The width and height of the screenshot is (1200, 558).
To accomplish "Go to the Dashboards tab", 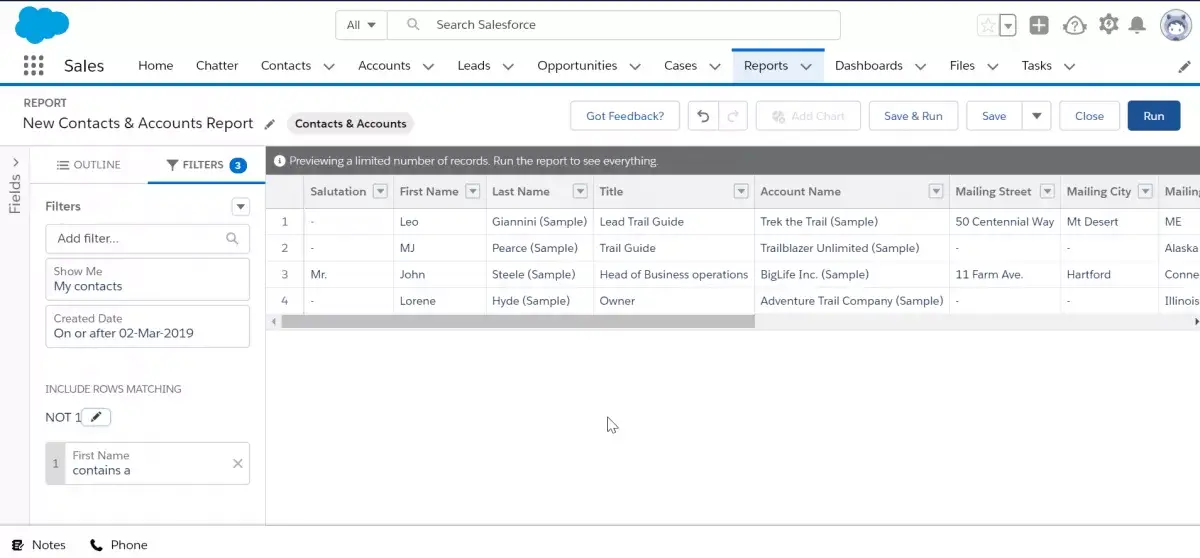I will (x=869, y=66).
